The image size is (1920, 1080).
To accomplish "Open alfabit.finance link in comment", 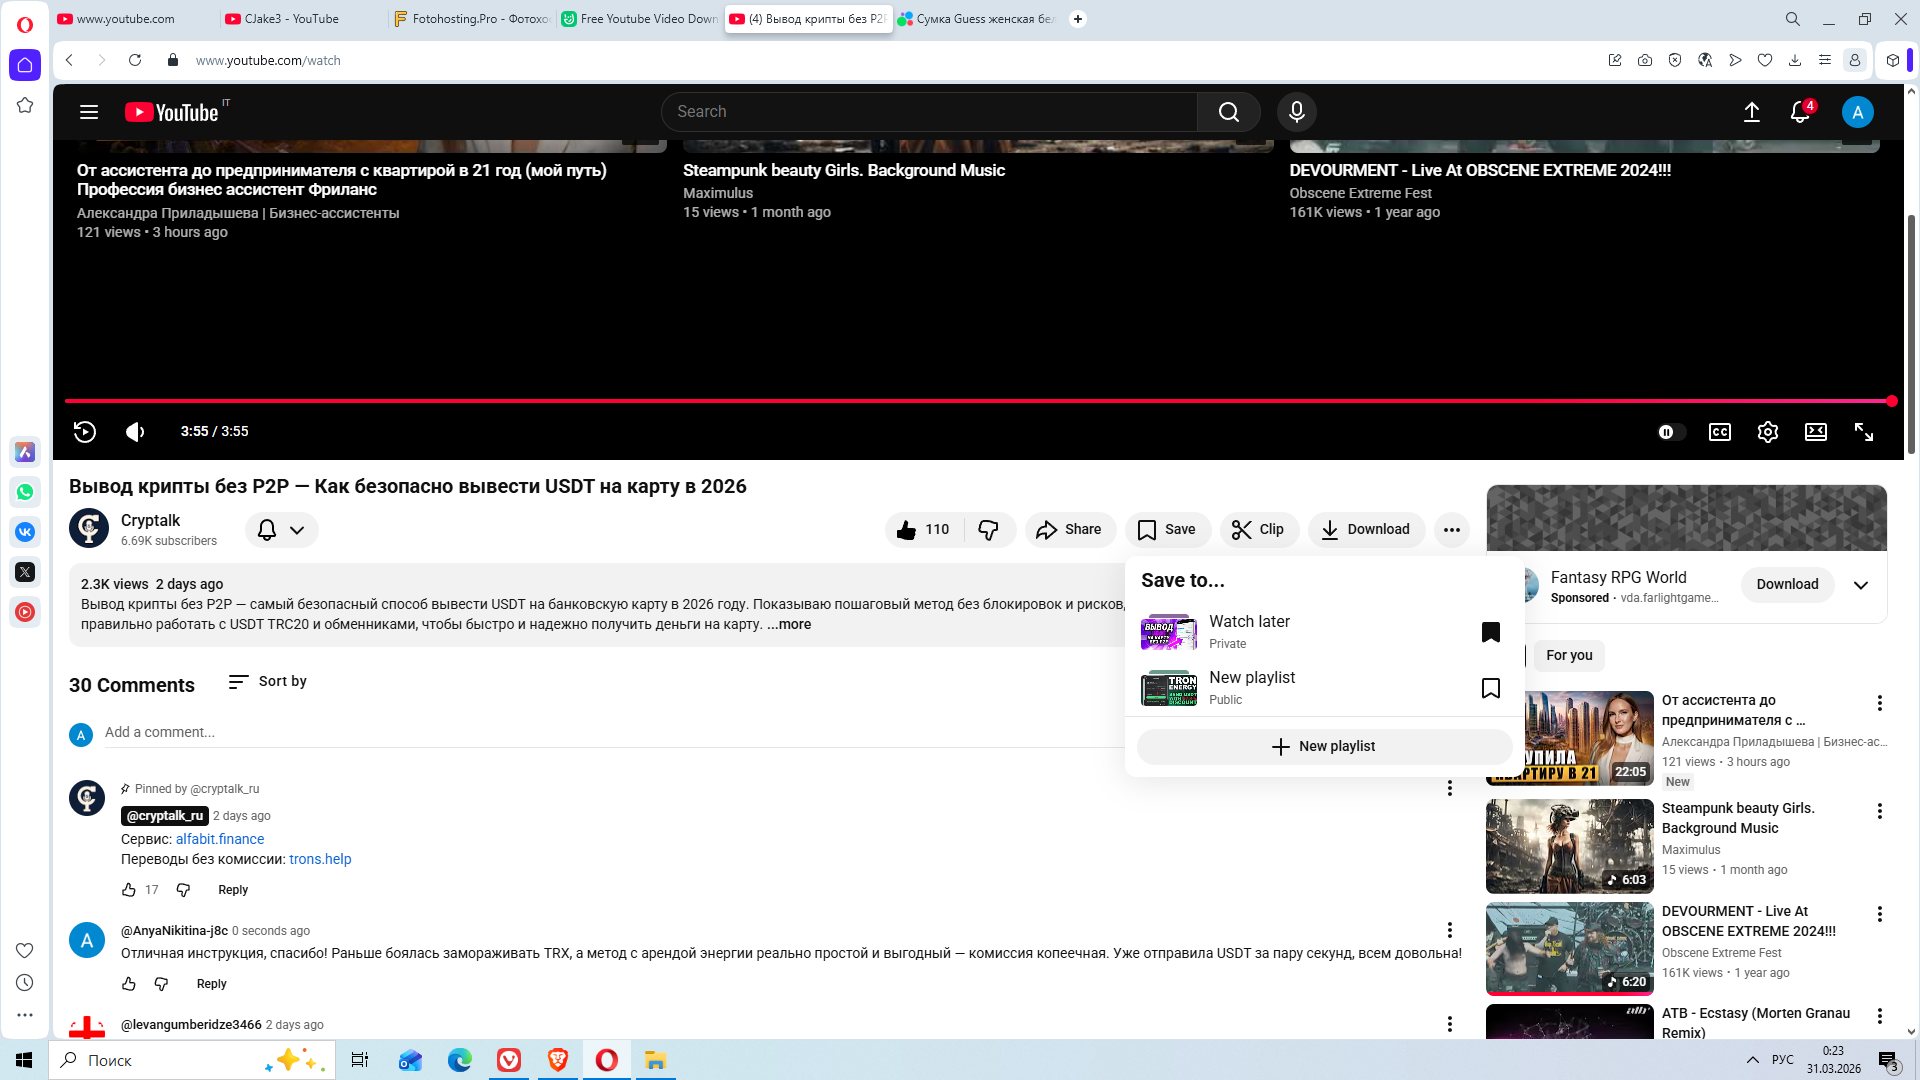I will tap(220, 839).
